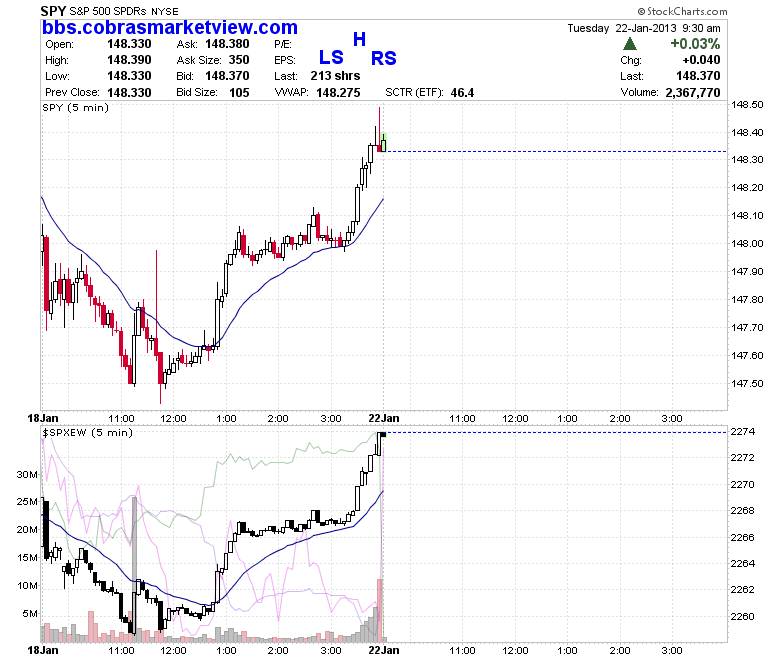This screenshot has width=780, height=659.
Task: Click the 25M volume axis label
Action: pos(27,501)
